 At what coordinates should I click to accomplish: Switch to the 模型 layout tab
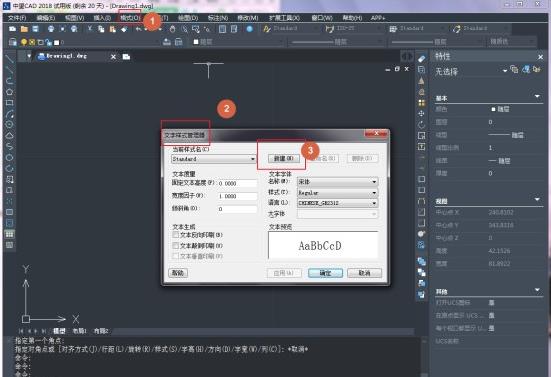point(59,331)
